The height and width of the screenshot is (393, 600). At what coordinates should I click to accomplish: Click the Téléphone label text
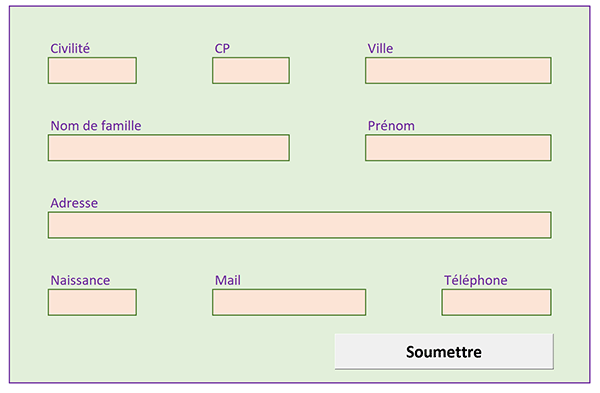click(x=476, y=280)
